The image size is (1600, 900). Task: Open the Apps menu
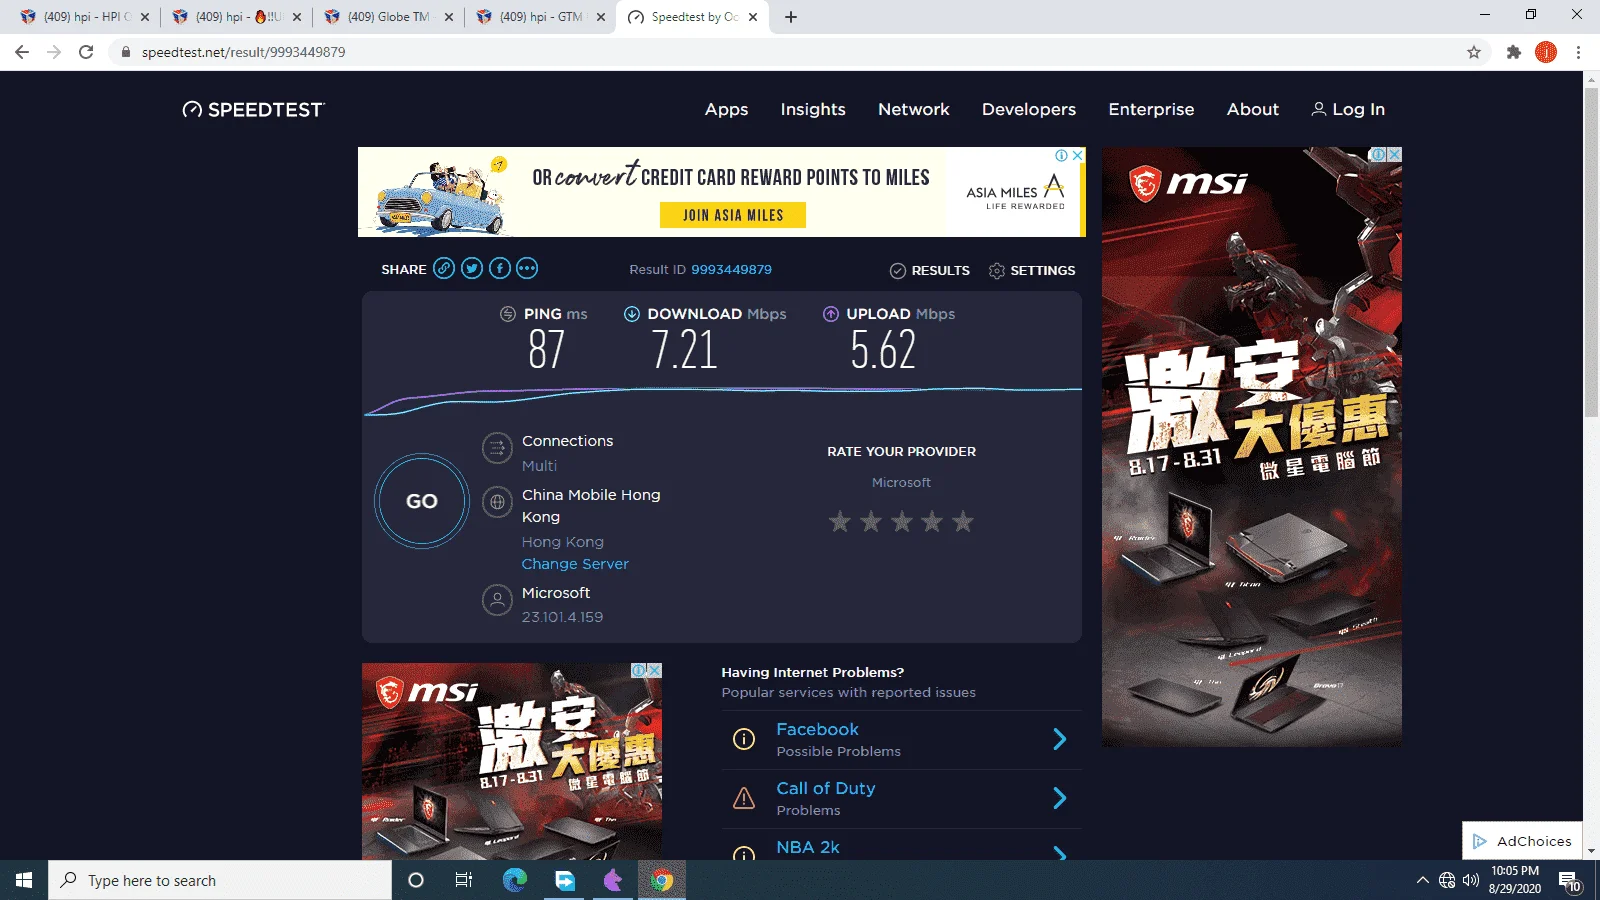(x=726, y=109)
